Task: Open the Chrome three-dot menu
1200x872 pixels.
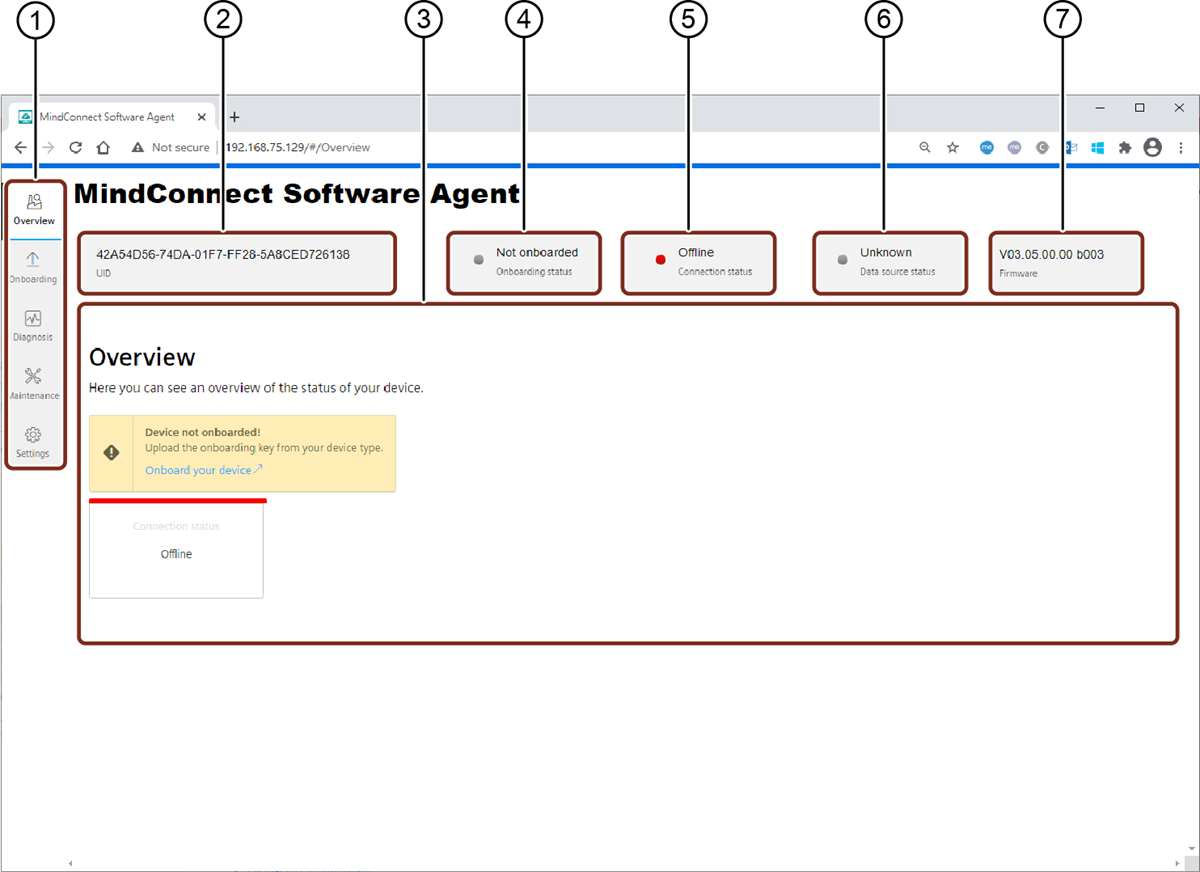Action: [1181, 147]
